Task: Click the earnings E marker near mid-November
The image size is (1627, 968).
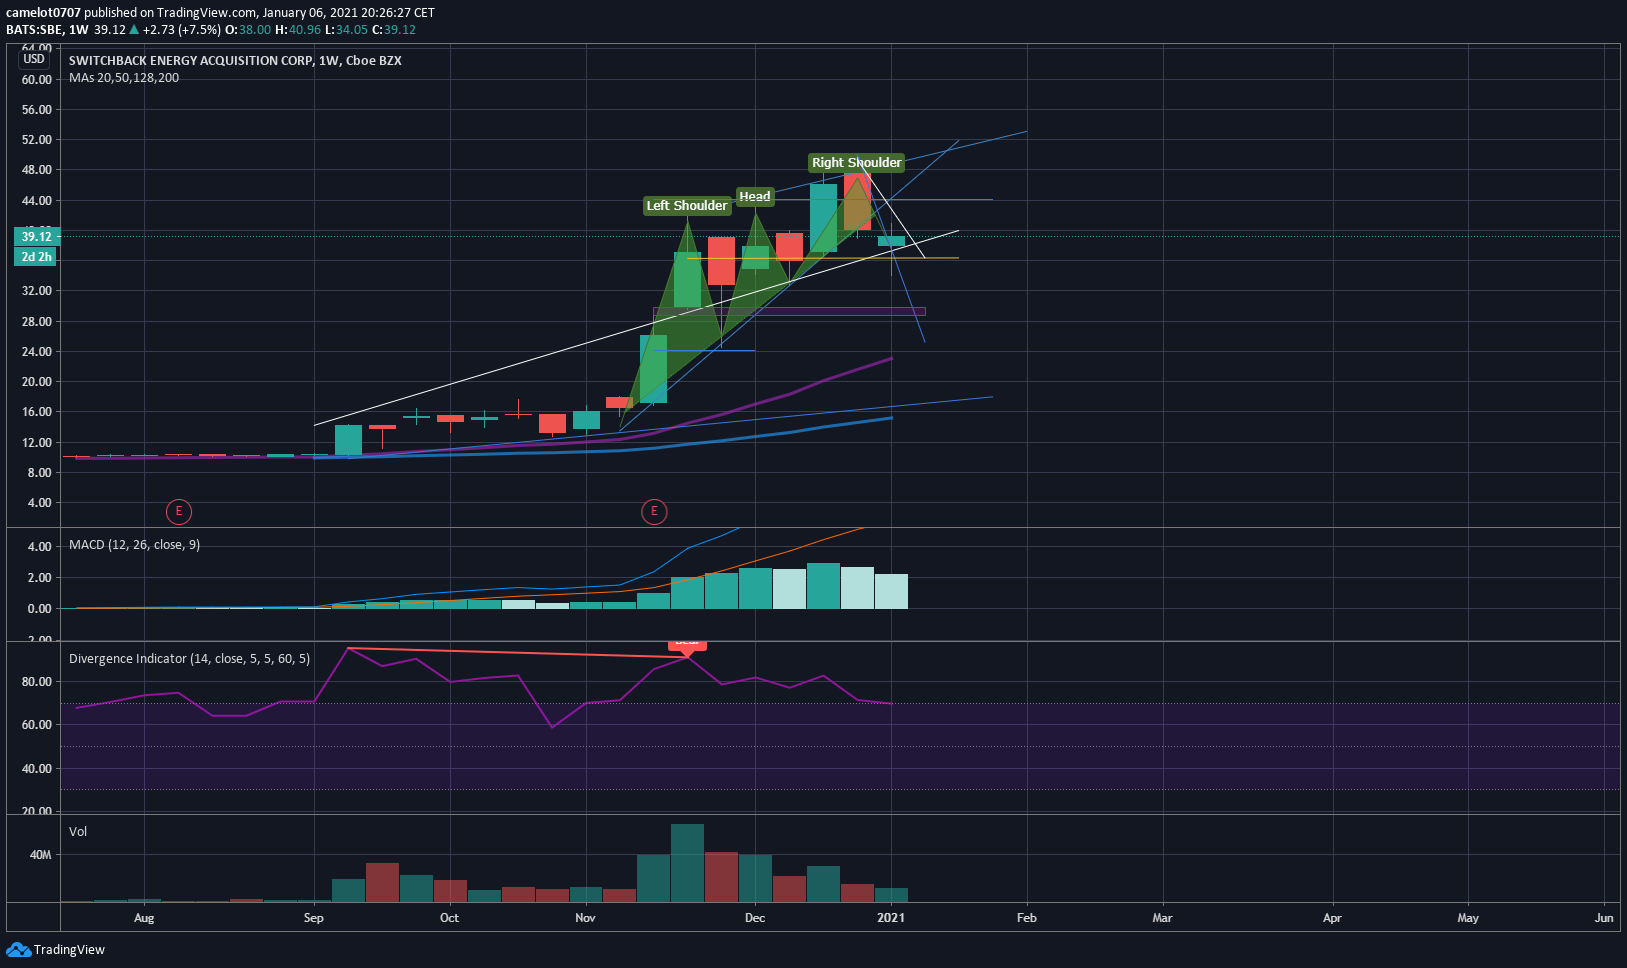Action: coord(654,512)
